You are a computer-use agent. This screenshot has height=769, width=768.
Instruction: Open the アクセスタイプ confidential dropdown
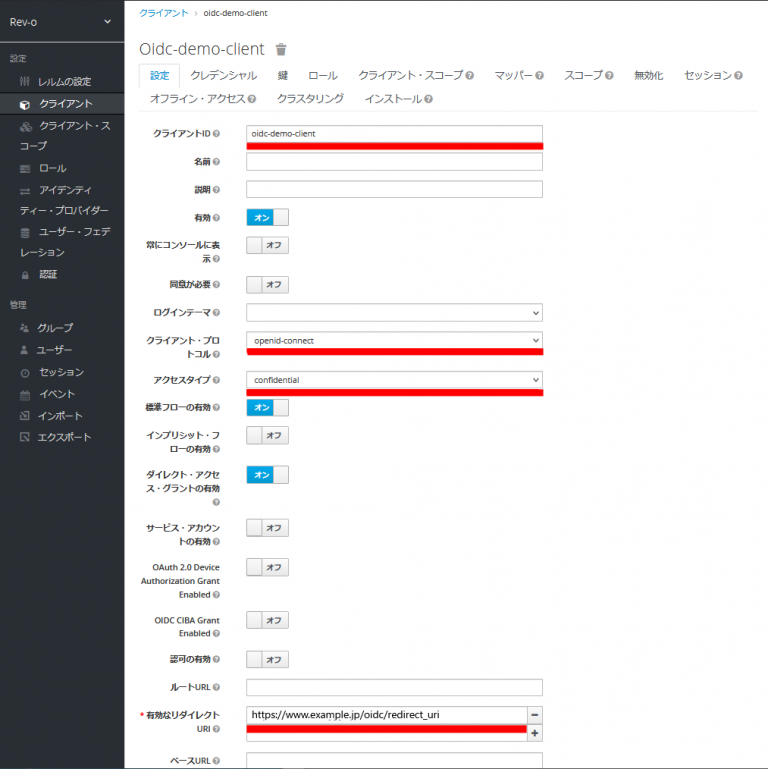[x=394, y=380]
